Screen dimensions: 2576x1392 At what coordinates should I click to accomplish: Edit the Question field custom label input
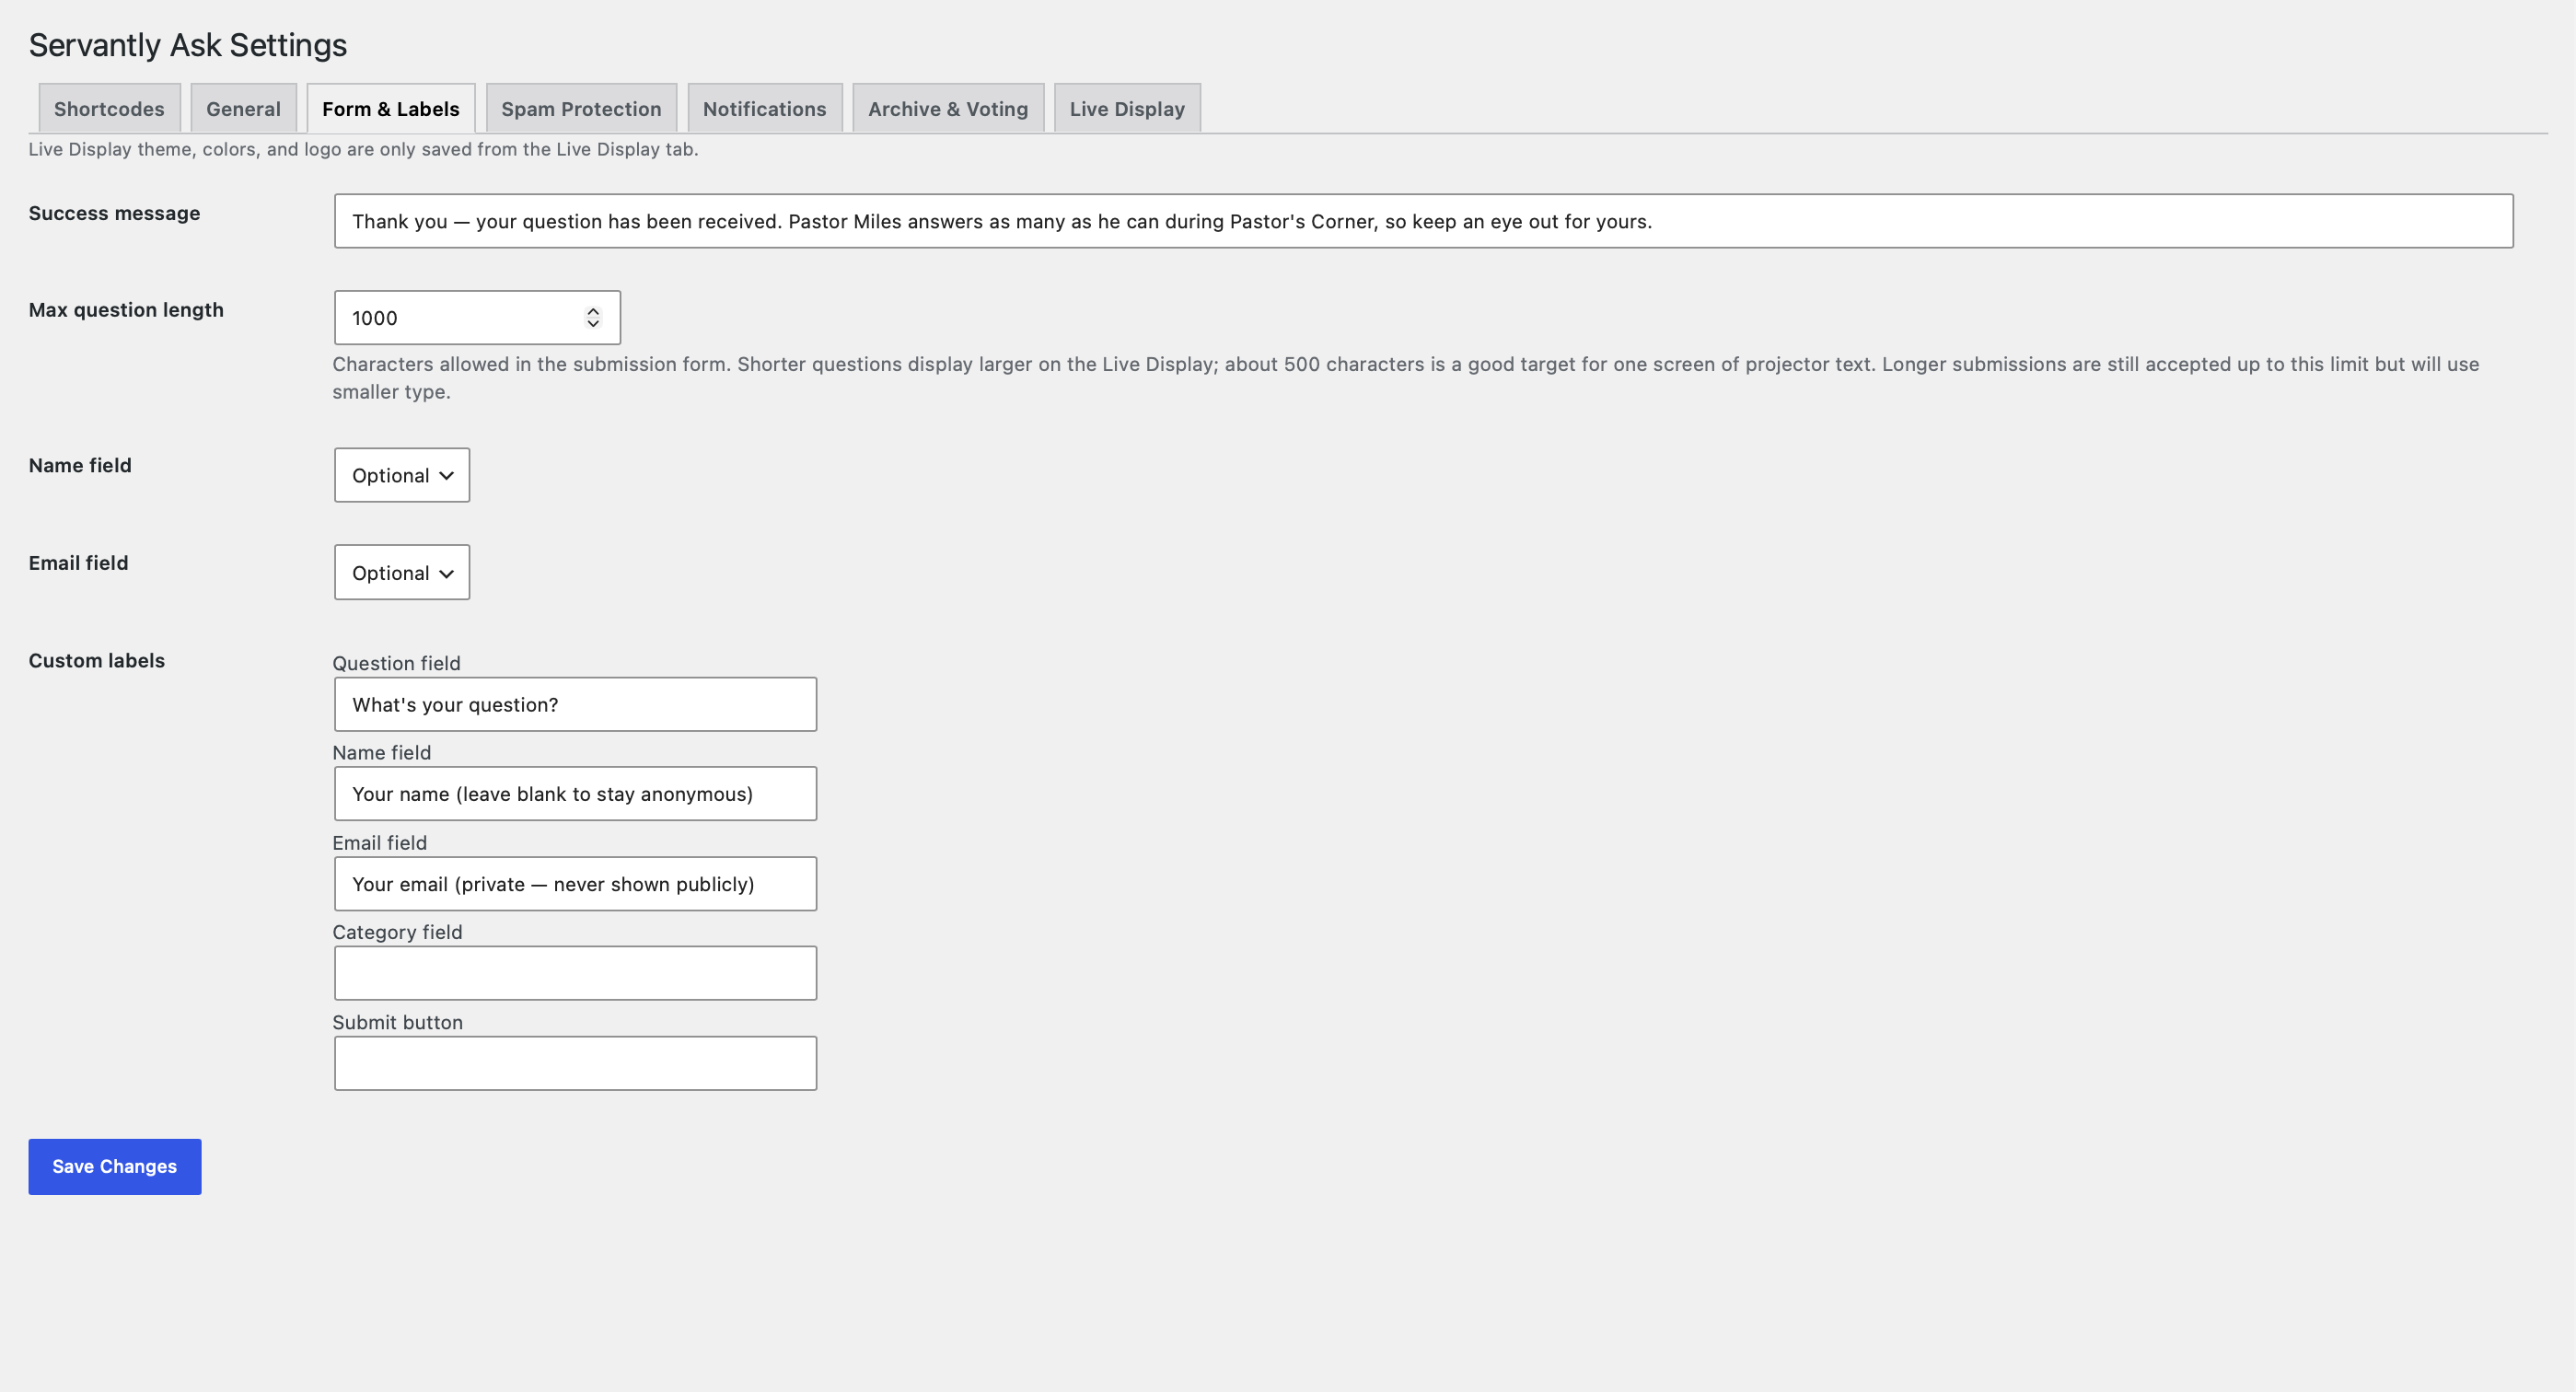575,704
